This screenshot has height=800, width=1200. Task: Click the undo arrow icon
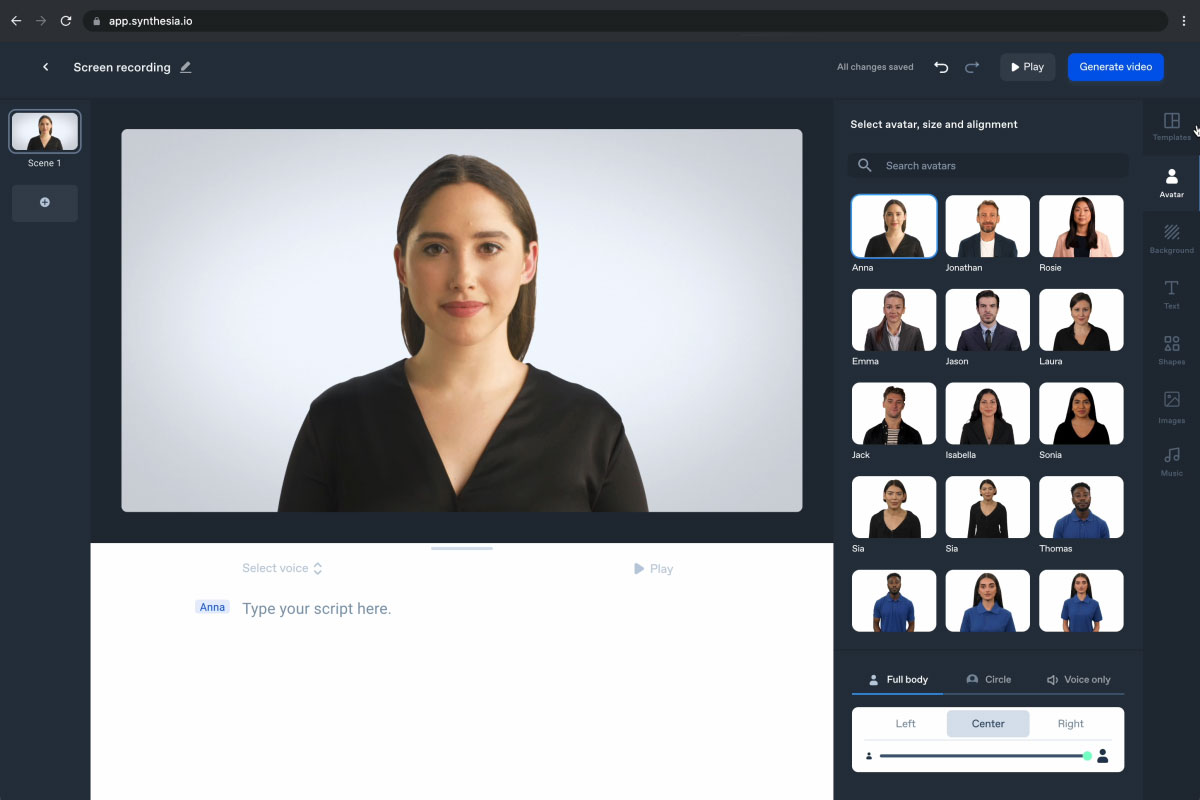point(940,66)
